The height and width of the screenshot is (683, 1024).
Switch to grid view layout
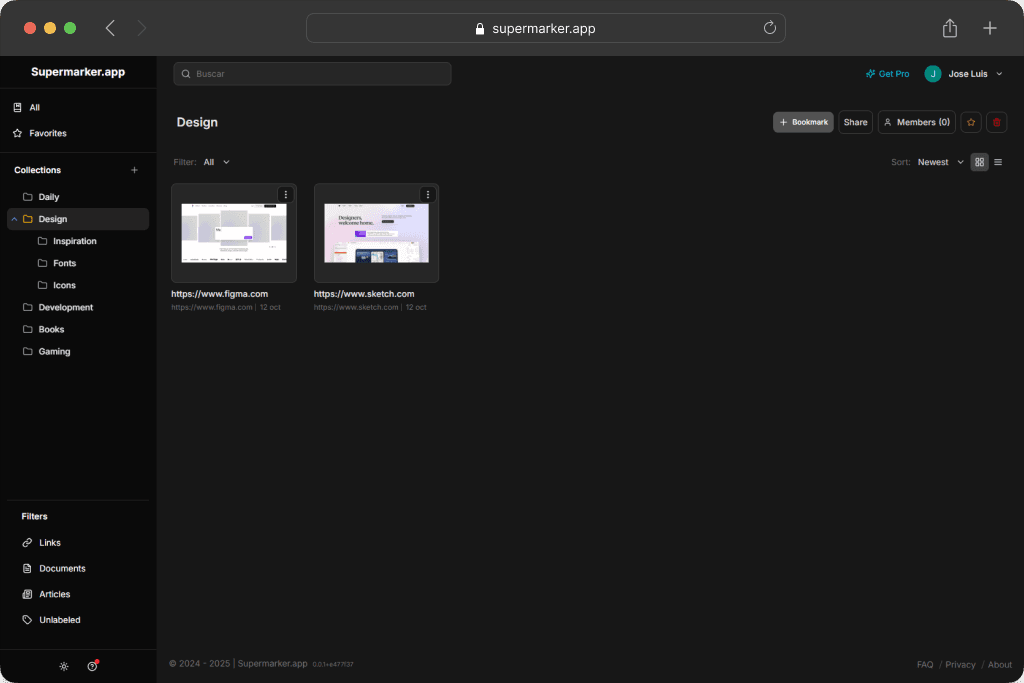pos(980,162)
